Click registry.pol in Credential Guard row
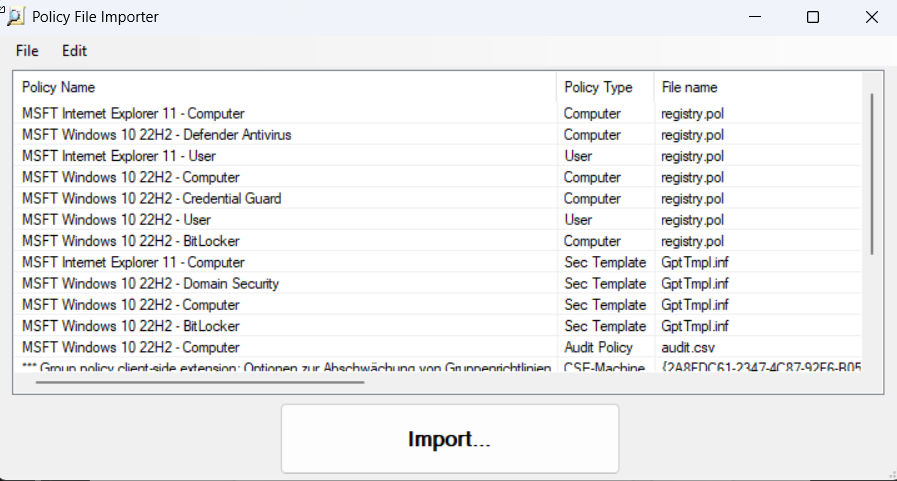 click(692, 198)
